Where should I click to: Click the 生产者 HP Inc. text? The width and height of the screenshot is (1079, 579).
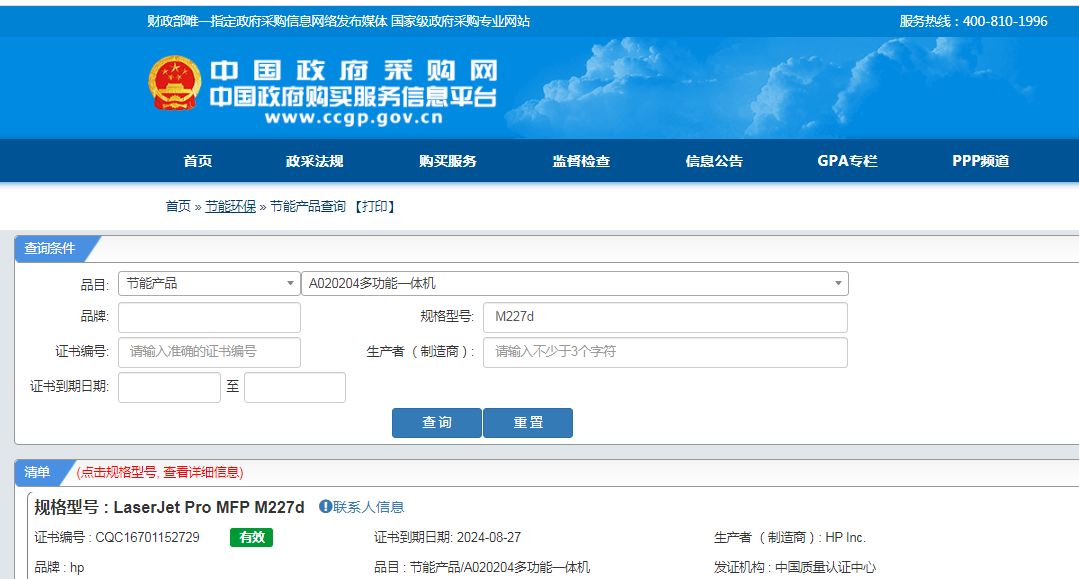(x=790, y=538)
